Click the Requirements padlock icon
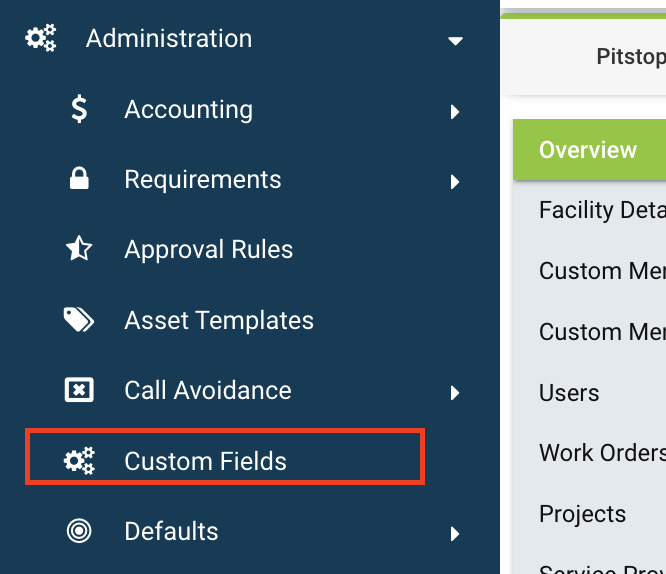This screenshot has height=574, width=666. click(x=79, y=178)
